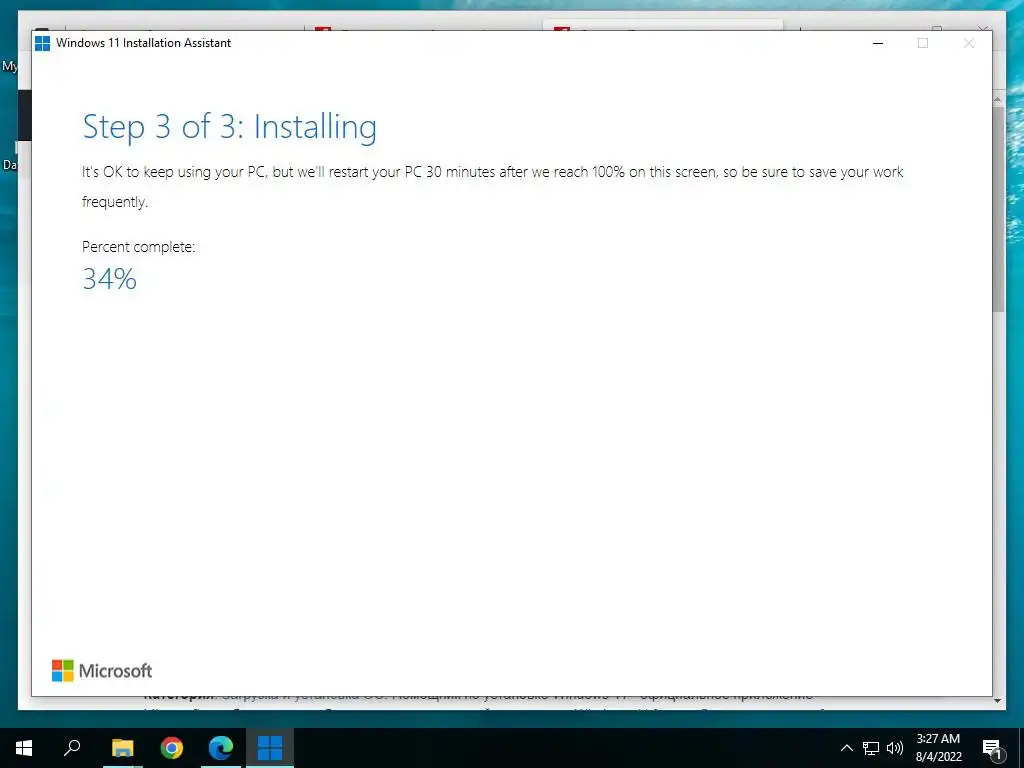Click the 'Step 3 of 3: Installing' heading
The image size is (1024, 768).
coord(230,127)
